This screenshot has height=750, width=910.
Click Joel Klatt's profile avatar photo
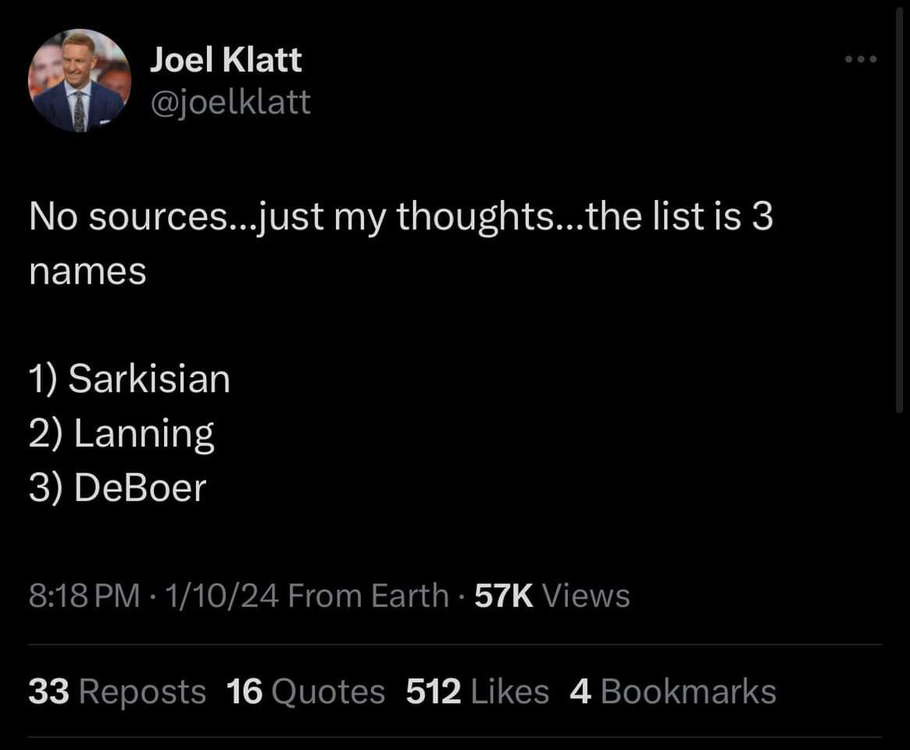pyautogui.click(x=80, y=80)
